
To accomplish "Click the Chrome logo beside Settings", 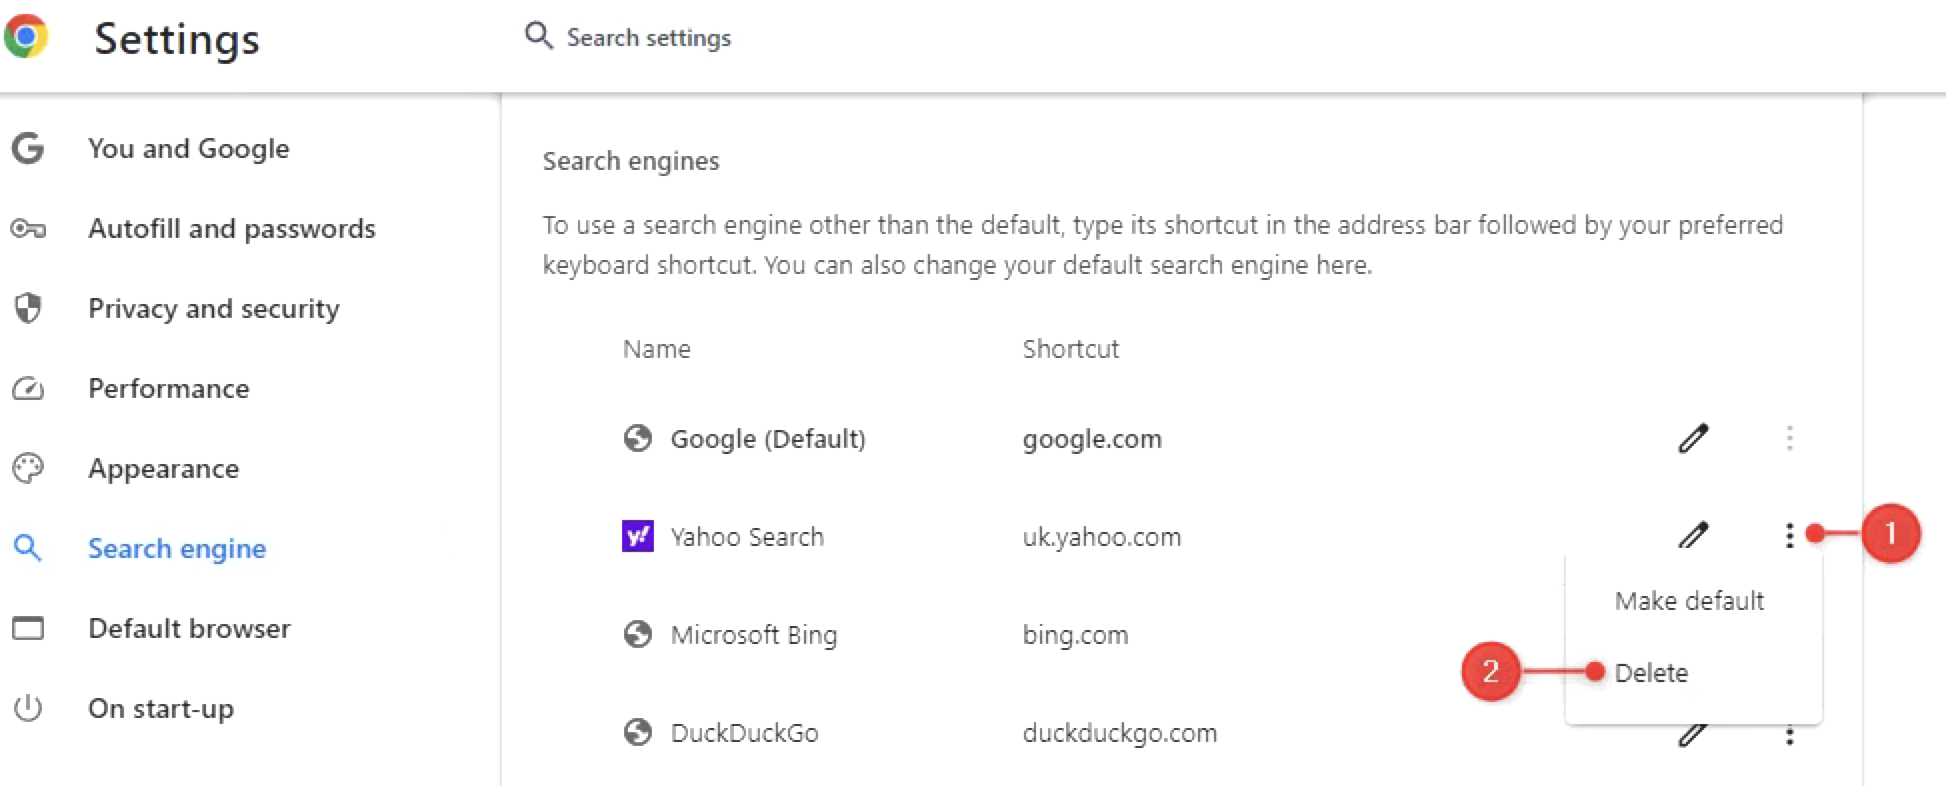I will coord(26,37).
